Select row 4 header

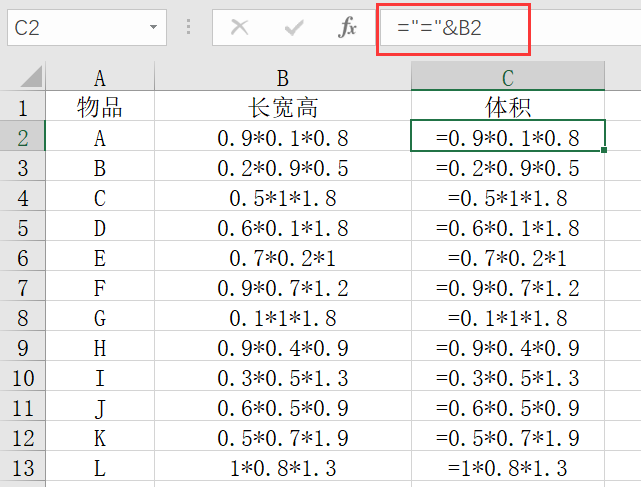(x=22, y=196)
